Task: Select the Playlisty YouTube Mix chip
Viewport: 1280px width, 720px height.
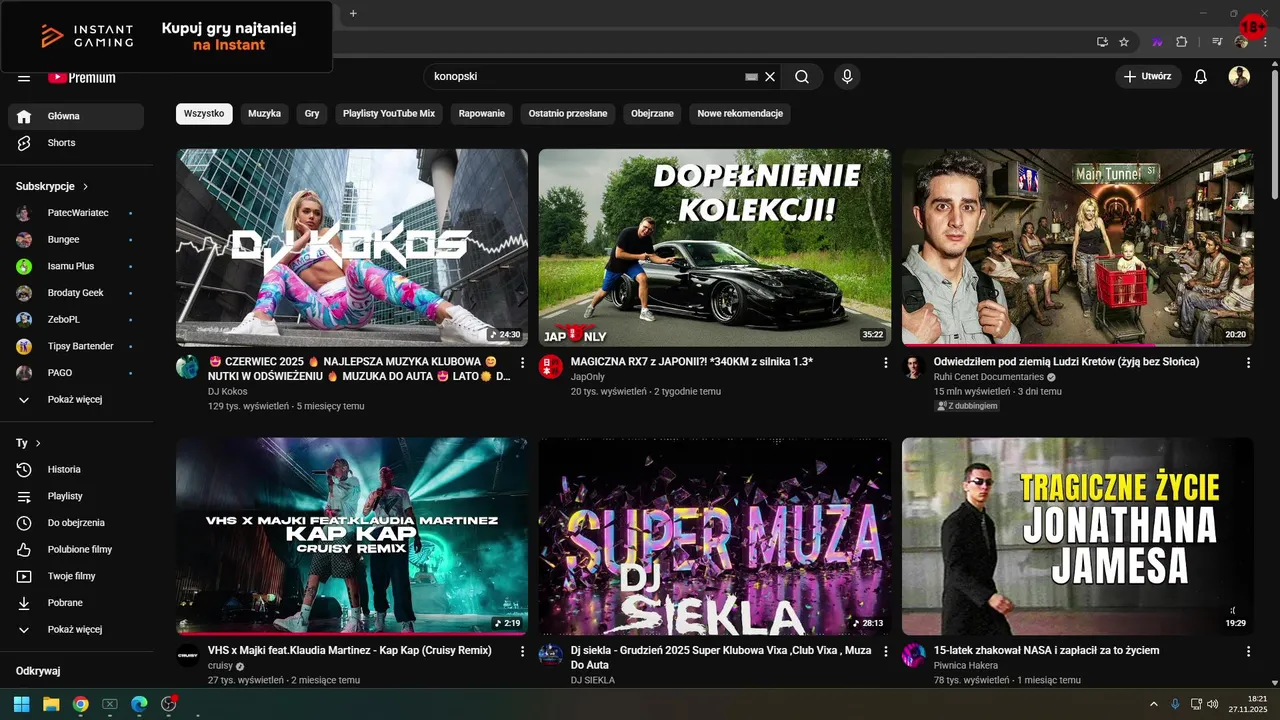Action: 389,114
